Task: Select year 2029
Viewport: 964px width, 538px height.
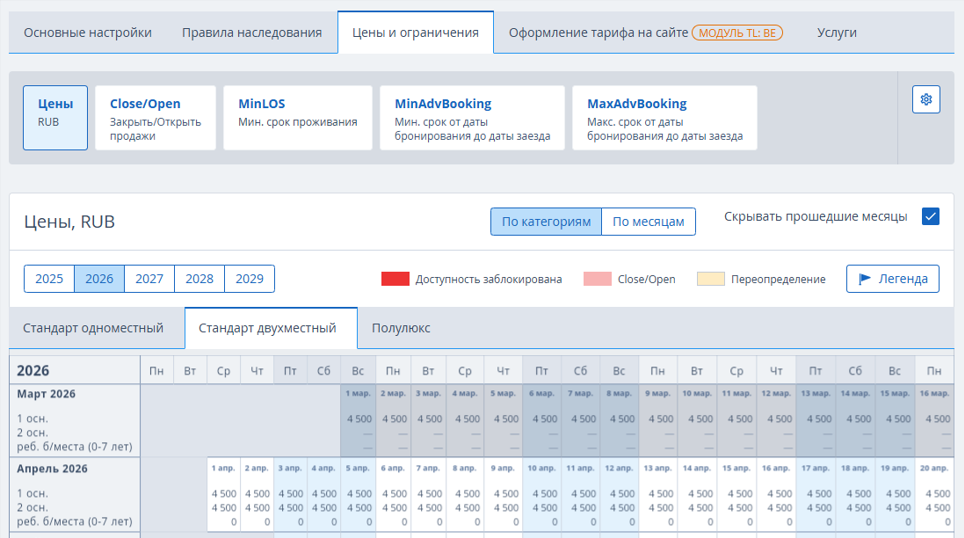Action: tap(249, 279)
